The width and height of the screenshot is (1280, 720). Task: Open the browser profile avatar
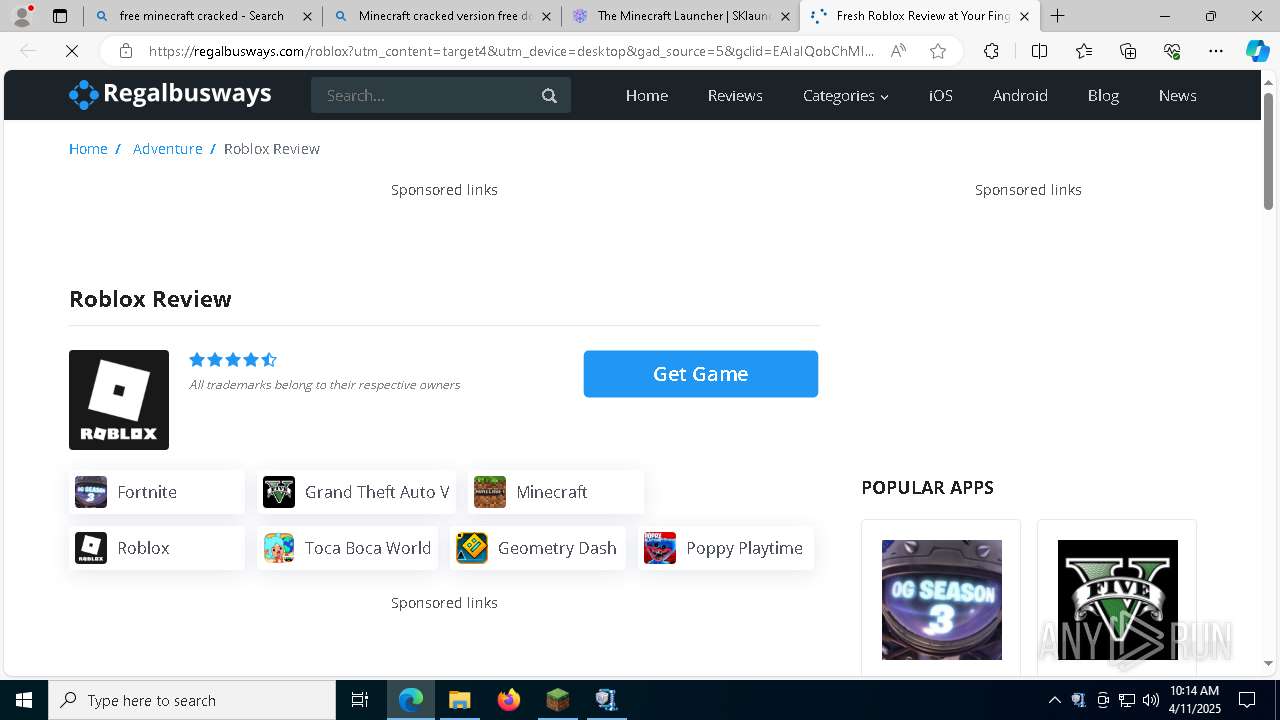pos(22,16)
